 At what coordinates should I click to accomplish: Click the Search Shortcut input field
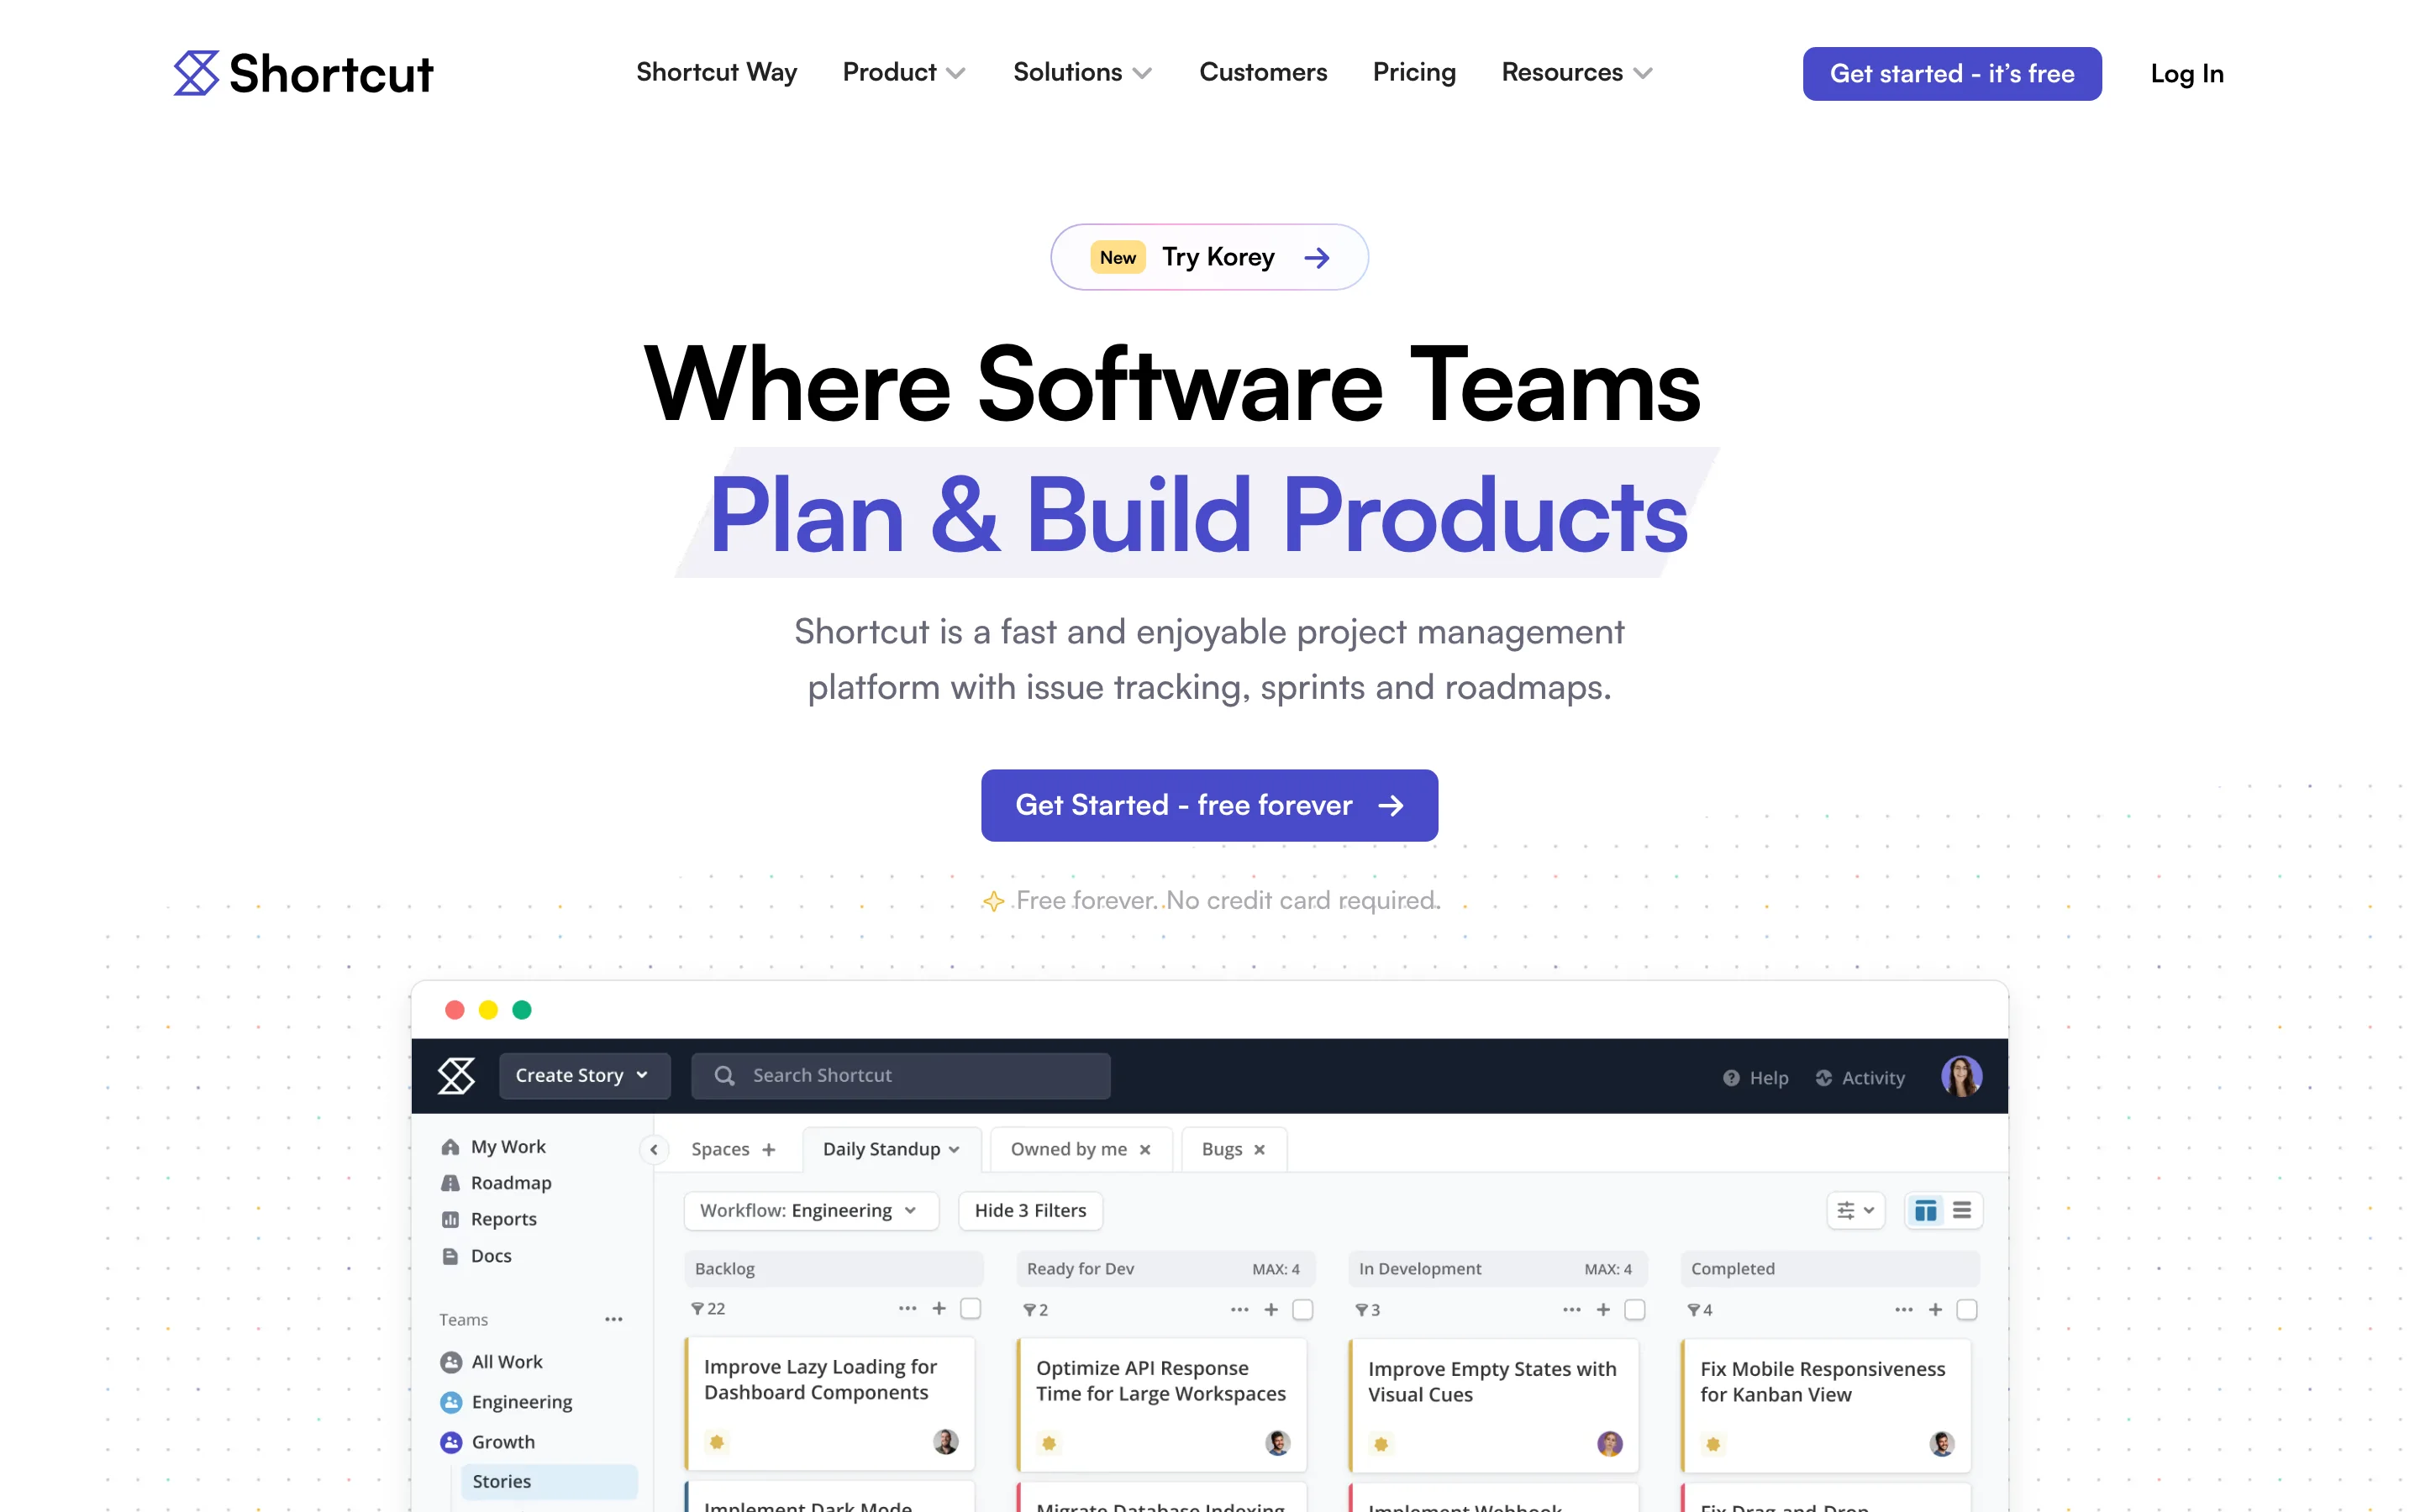tap(900, 1075)
